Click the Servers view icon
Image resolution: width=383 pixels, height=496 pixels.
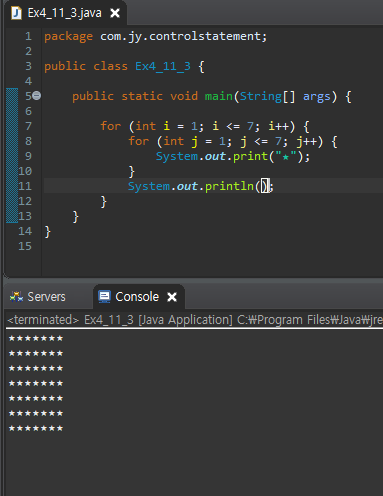pyautogui.click(x=16, y=297)
